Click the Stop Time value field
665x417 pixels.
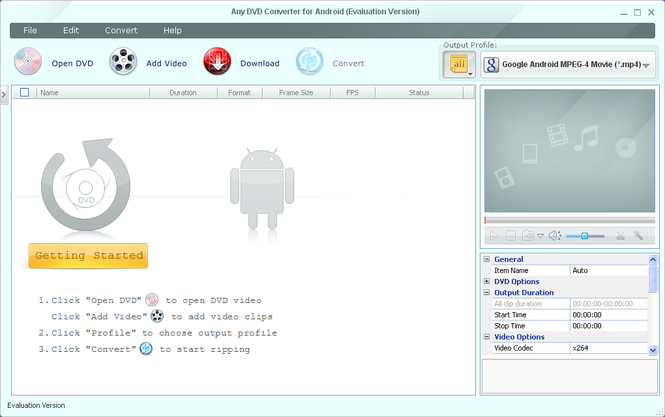pos(609,326)
